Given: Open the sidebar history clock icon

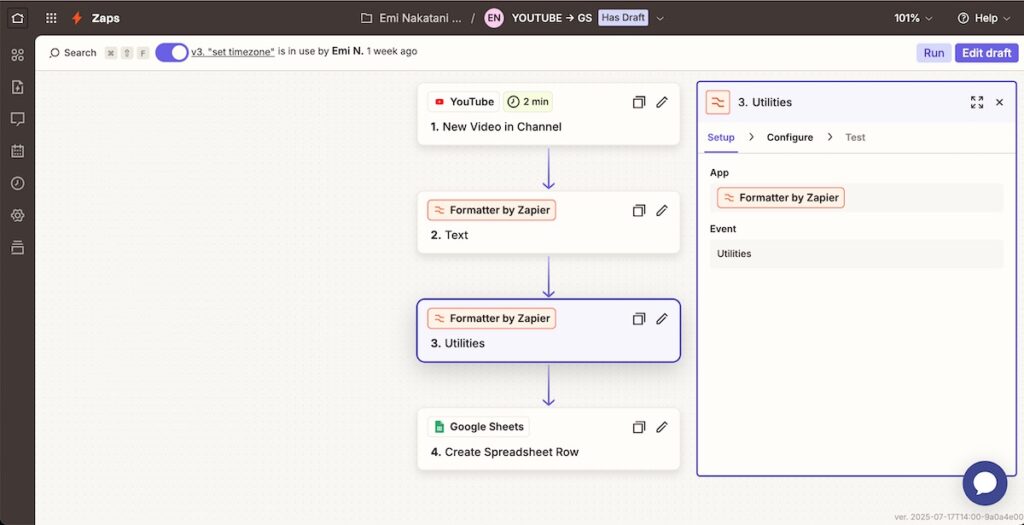Looking at the screenshot, I should (18, 183).
